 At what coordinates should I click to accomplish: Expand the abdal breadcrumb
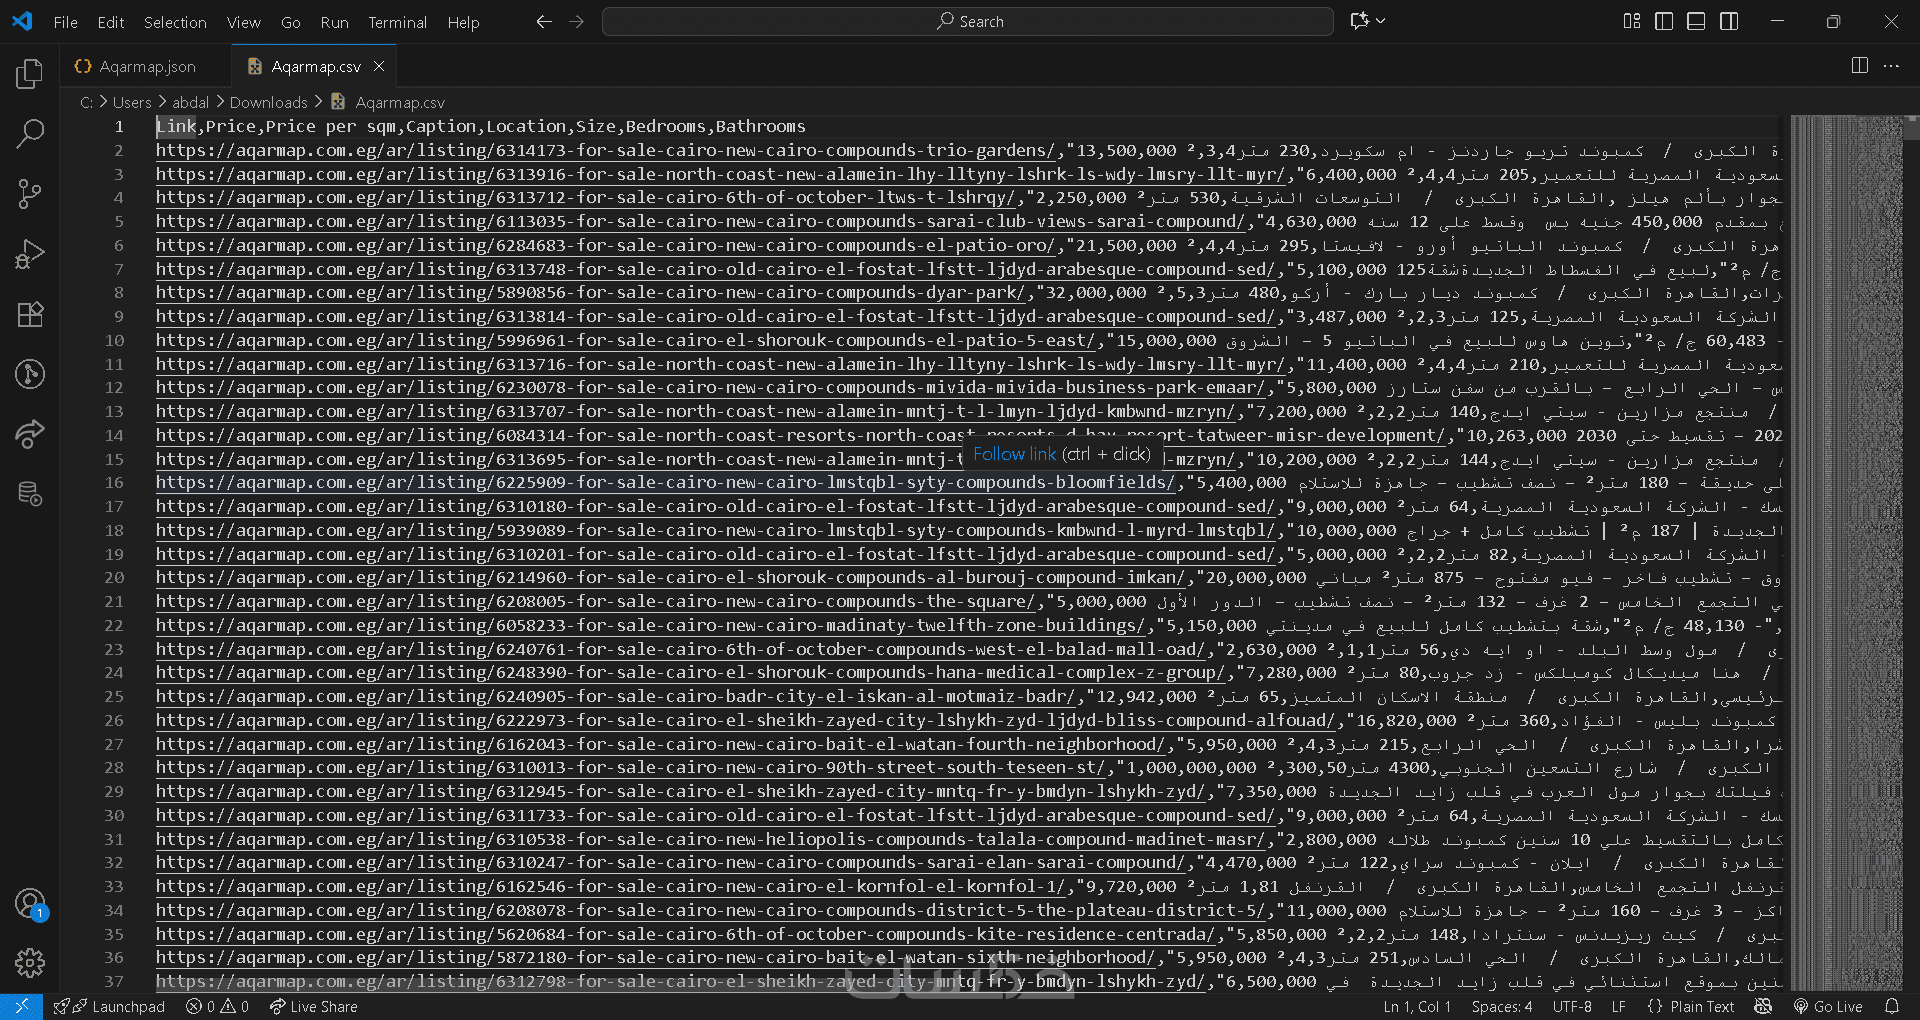[190, 102]
